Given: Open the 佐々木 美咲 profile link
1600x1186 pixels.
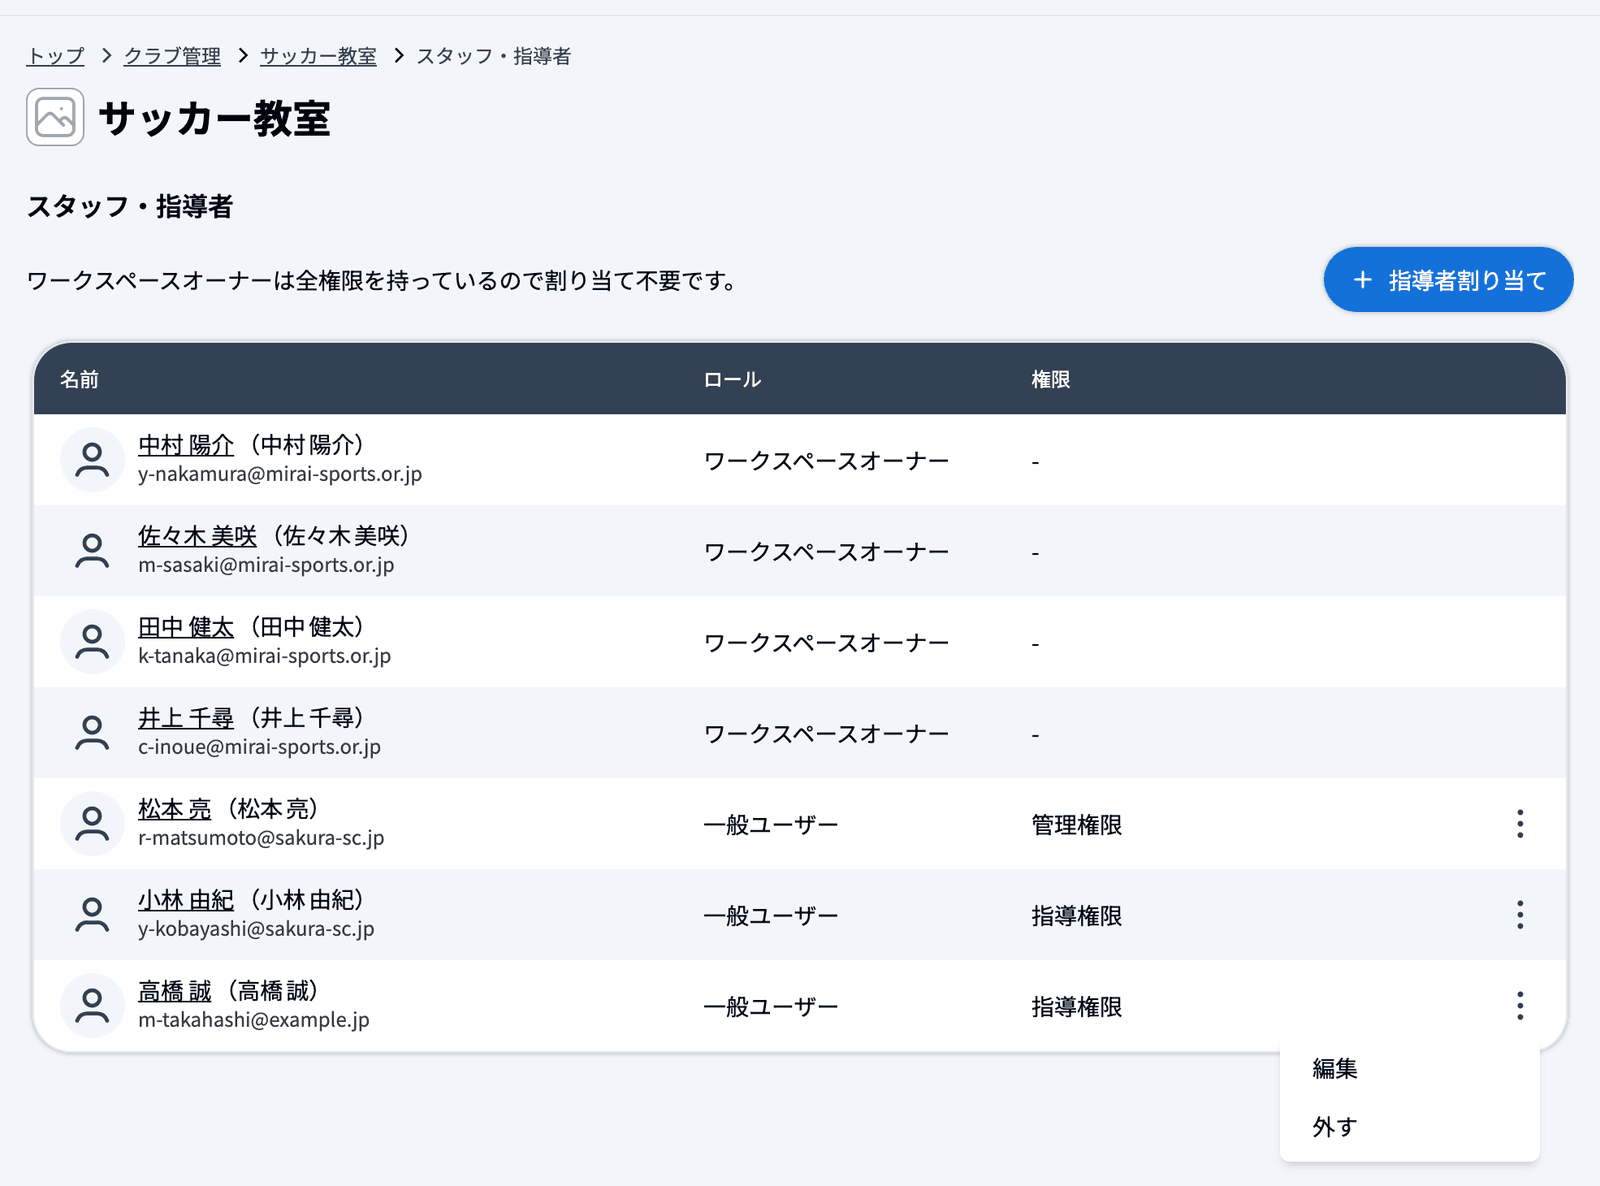Looking at the screenshot, I should pyautogui.click(x=198, y=536).
